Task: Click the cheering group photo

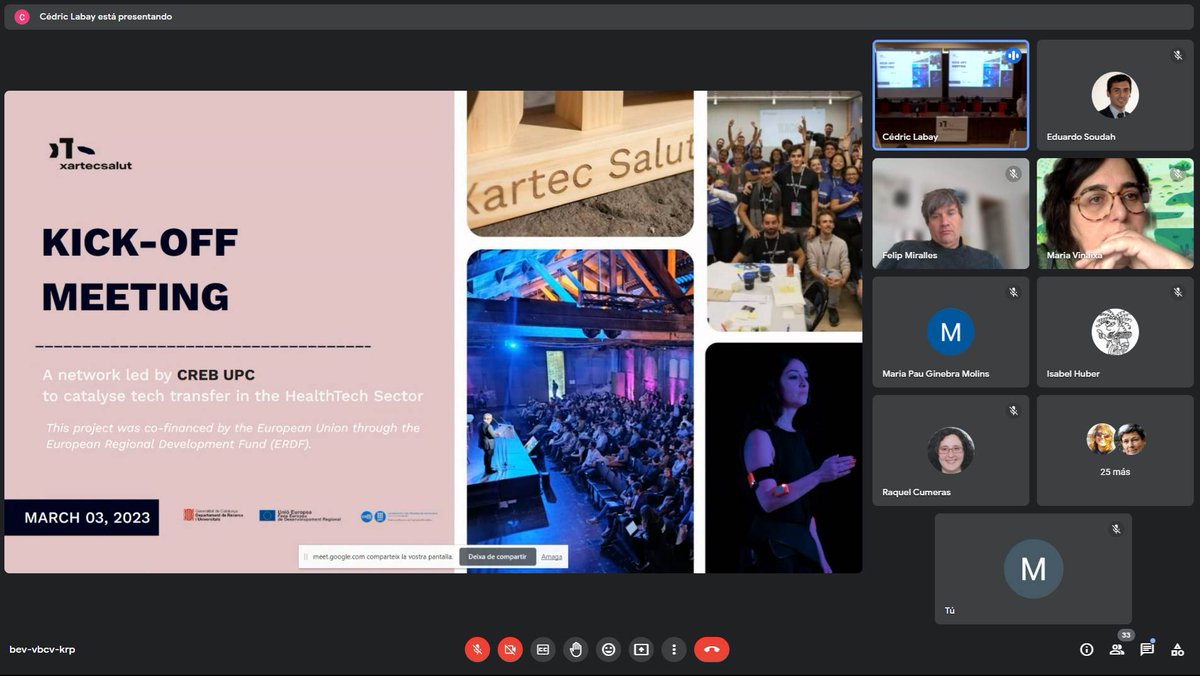Action: click(x=785, y=211)
